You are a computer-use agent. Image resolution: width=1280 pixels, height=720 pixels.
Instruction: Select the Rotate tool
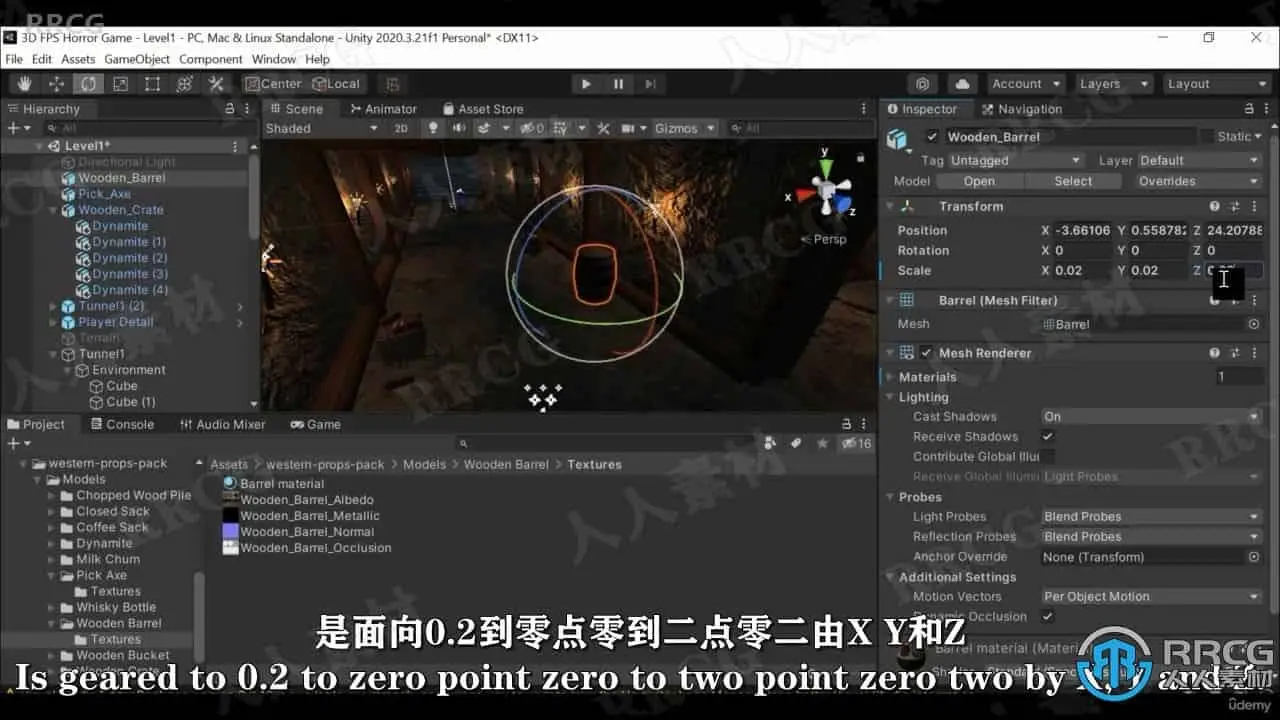click(x=88, y=84)
